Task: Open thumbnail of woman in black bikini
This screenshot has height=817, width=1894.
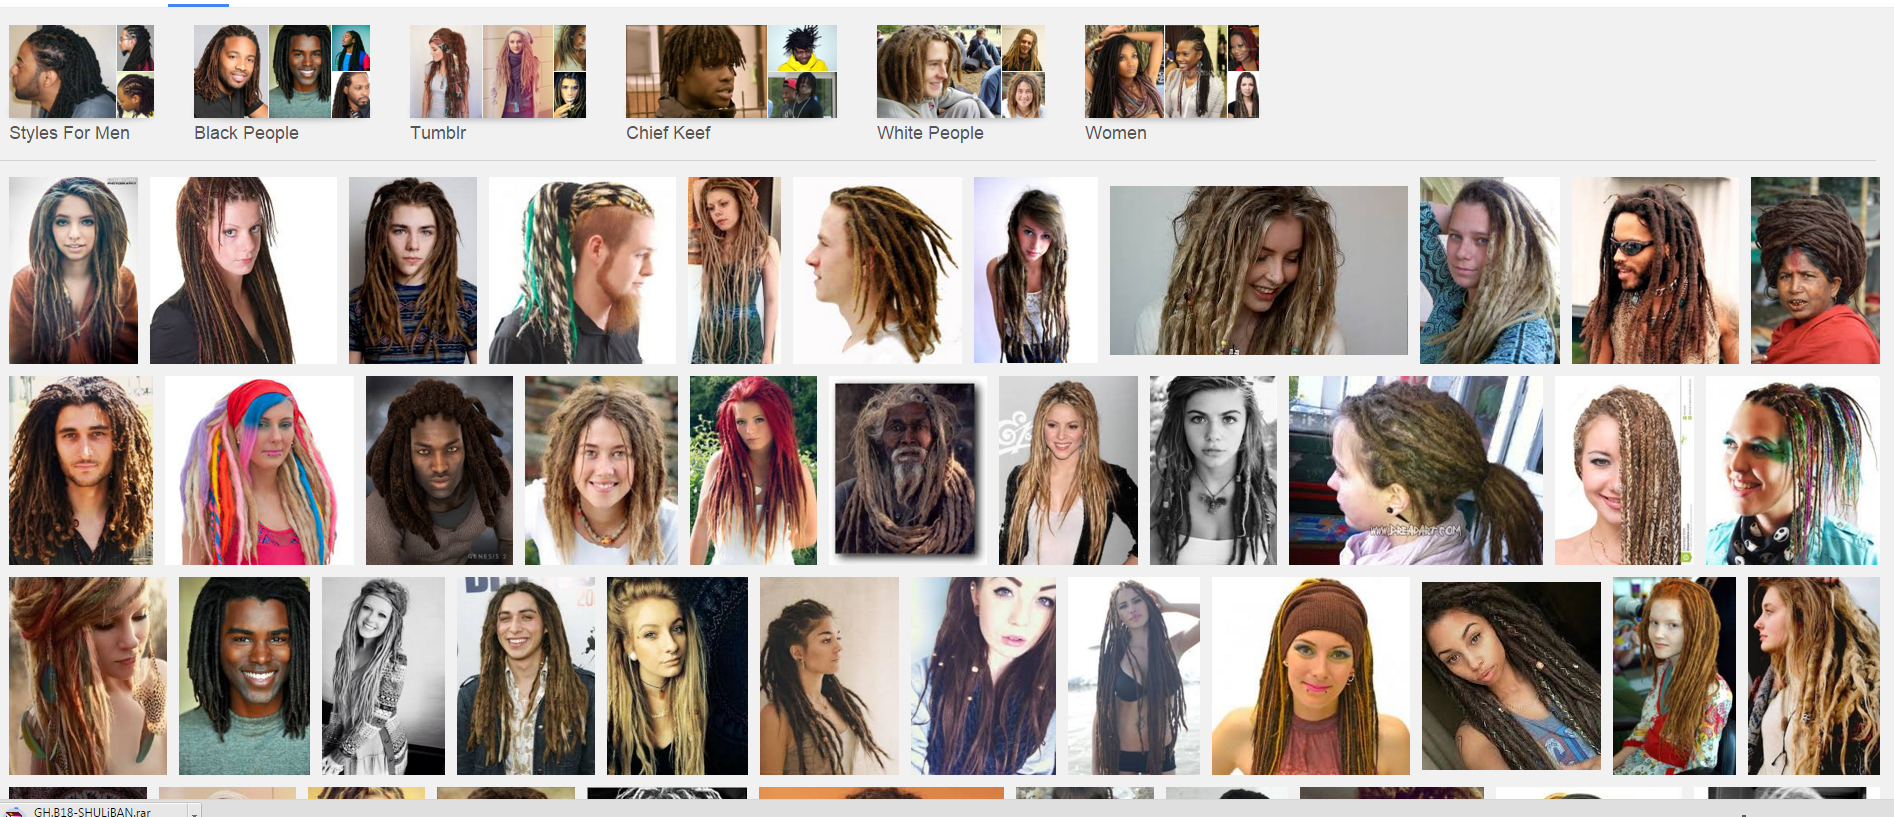Action: [1134, 676]
